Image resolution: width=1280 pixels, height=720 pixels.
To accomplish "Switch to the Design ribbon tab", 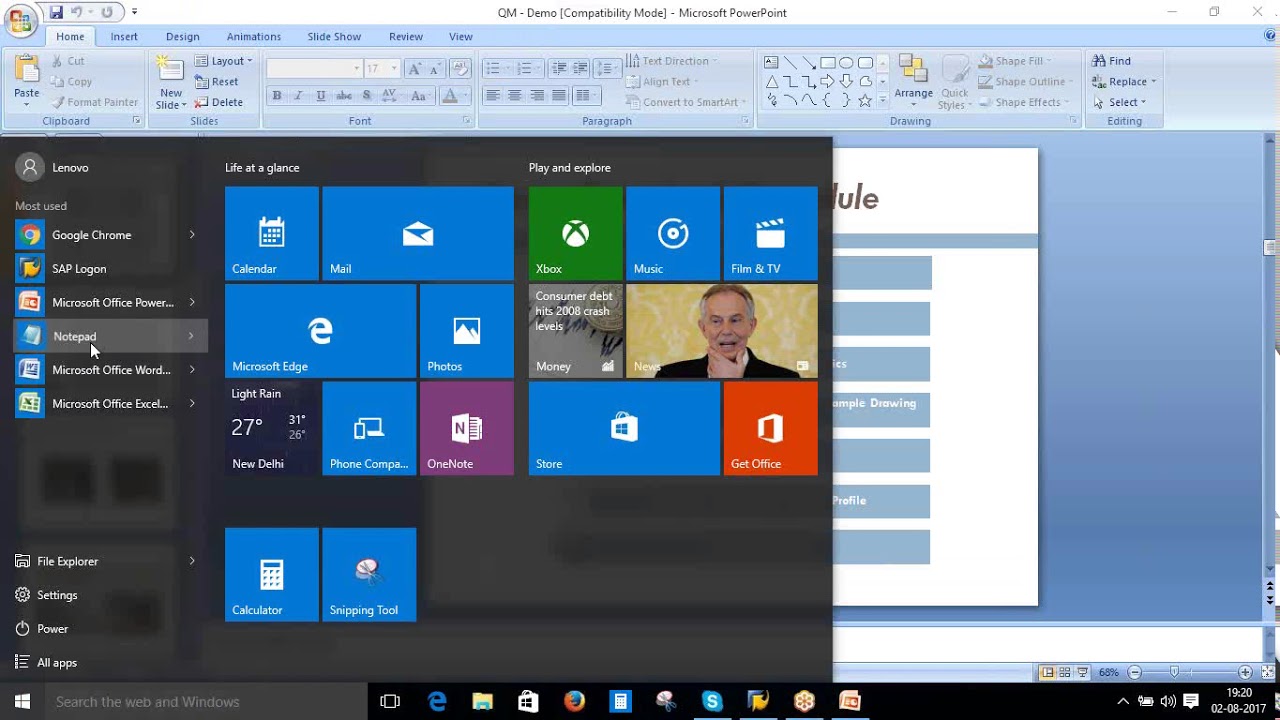I will (x=183, y=37).
